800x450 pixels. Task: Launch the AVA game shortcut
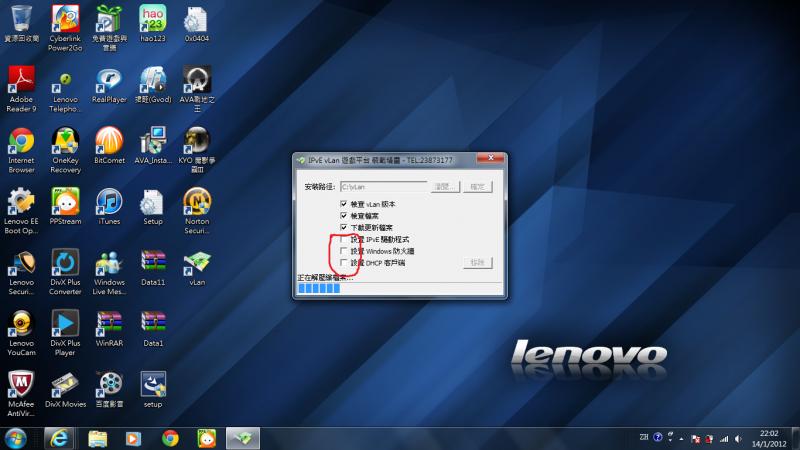(x=197, y=88)
